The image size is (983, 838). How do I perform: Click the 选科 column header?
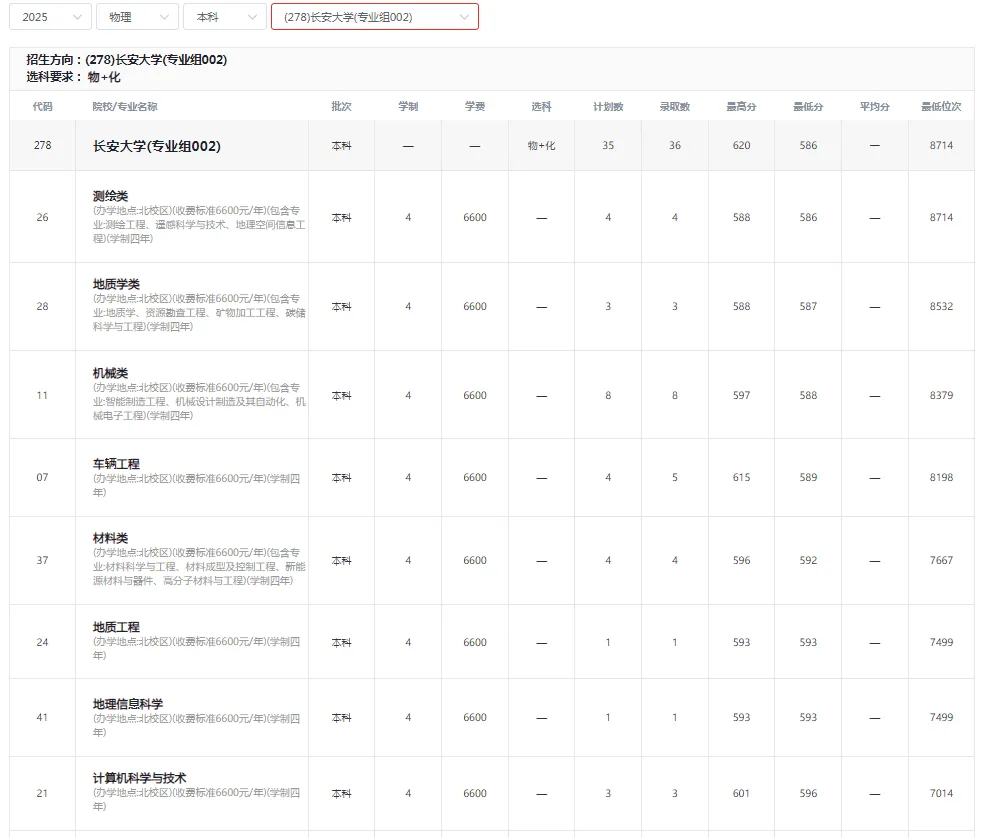tap(542, 107)
